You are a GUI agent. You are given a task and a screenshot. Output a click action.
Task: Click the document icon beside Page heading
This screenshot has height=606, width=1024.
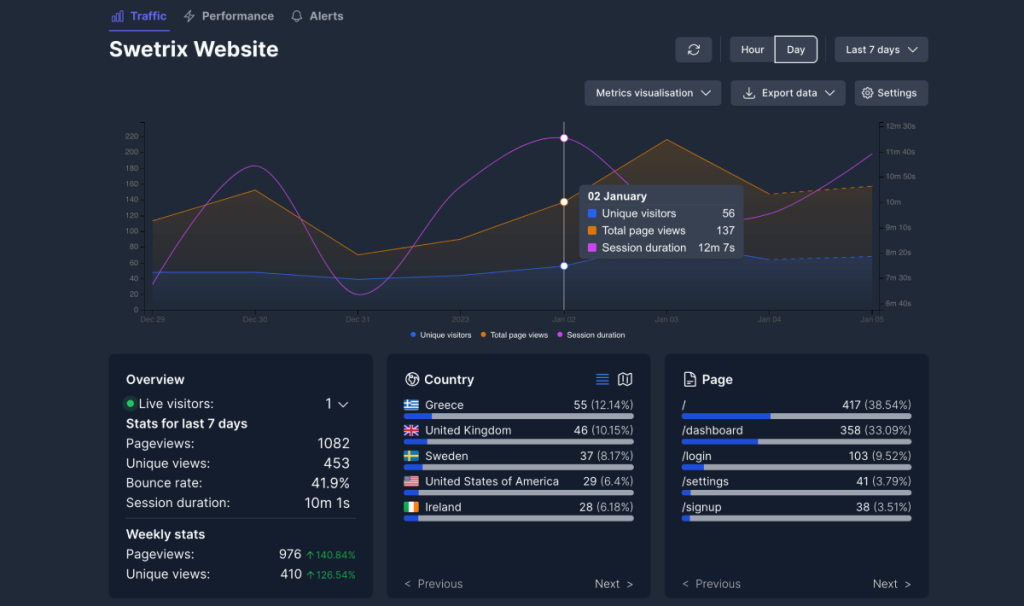pyautogui.click(x=690, y=379)
